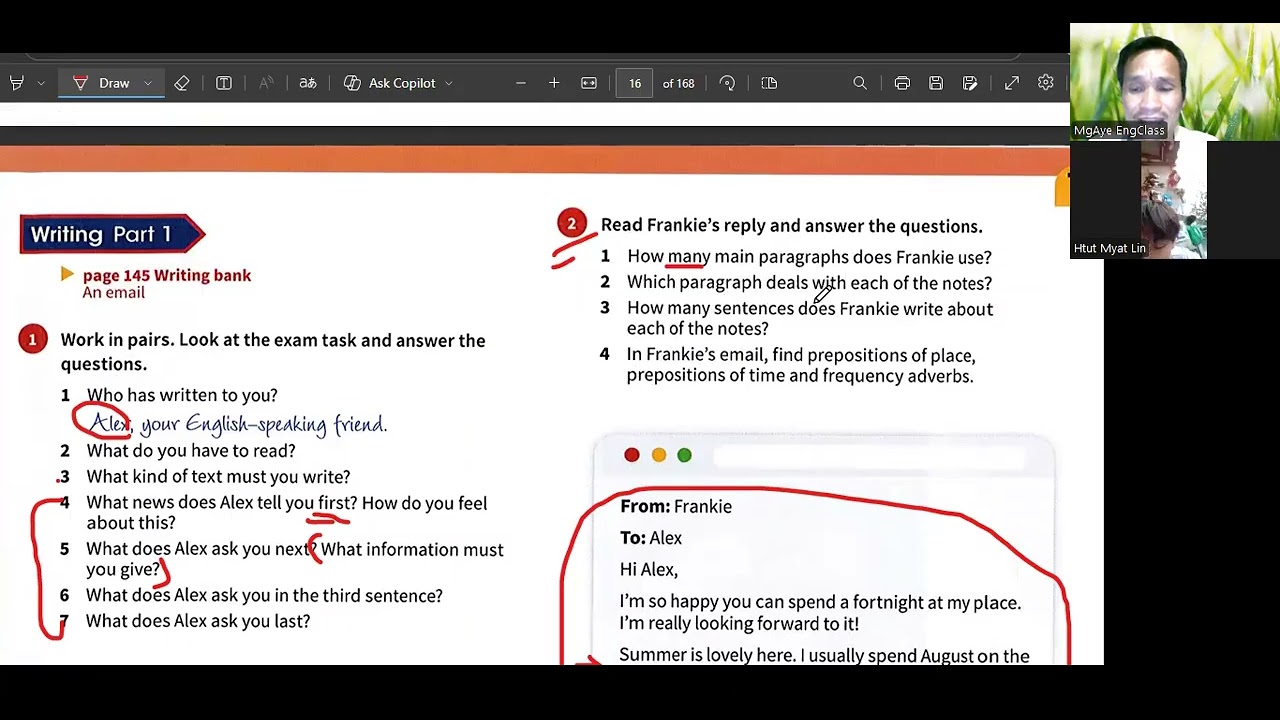Click the 'Writing Part 1' heading banner
Viewport: 1280px width, 720px height.
pos(112,234)
